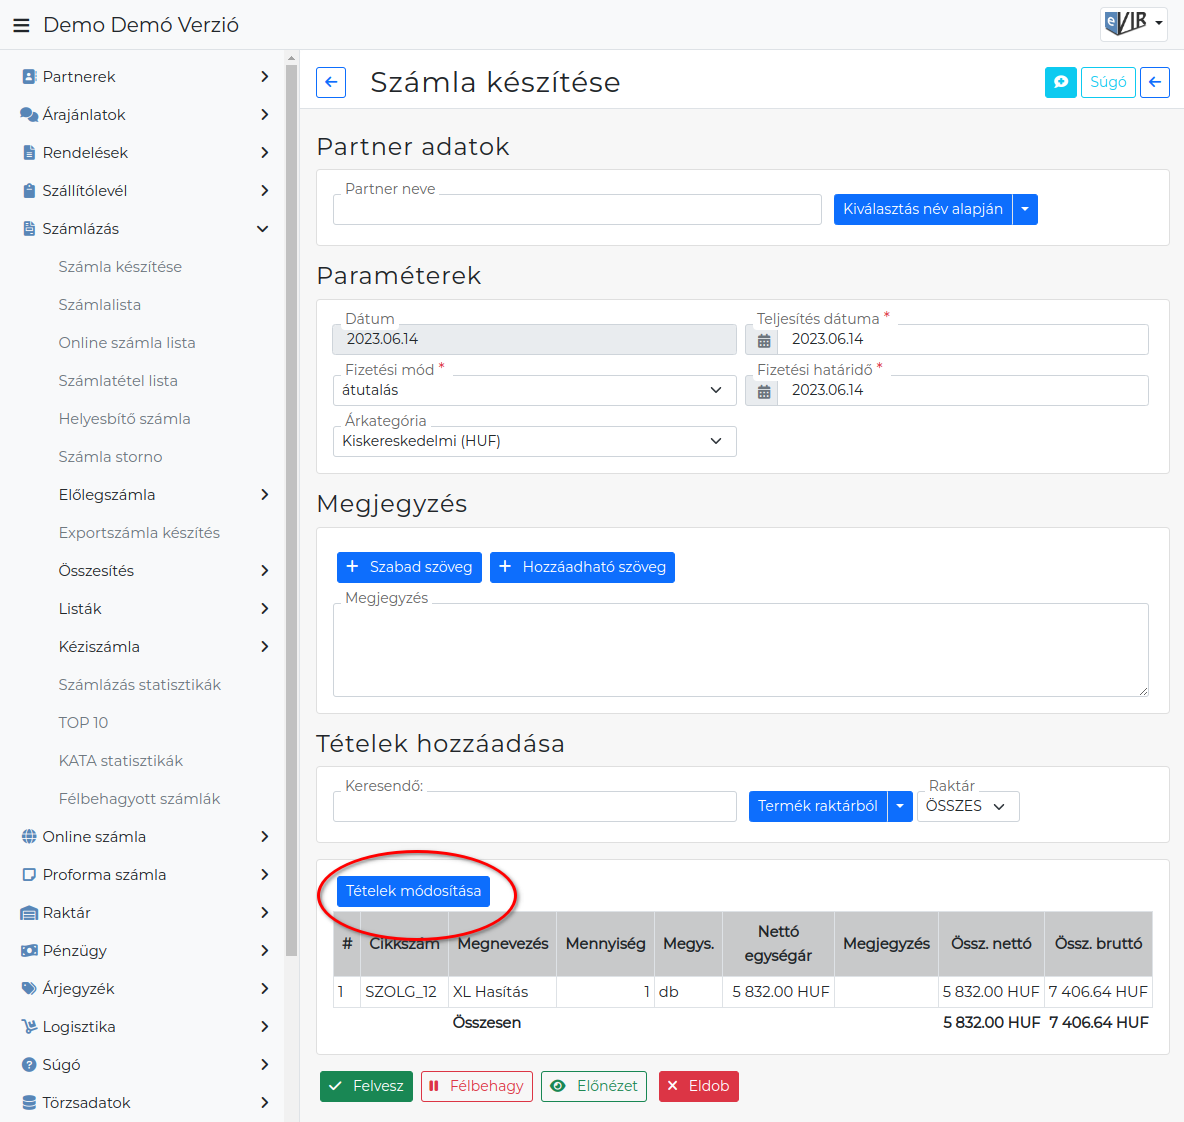Open the hamburger menu icon
1184x1122 pixels.
(x=21, y=25)
